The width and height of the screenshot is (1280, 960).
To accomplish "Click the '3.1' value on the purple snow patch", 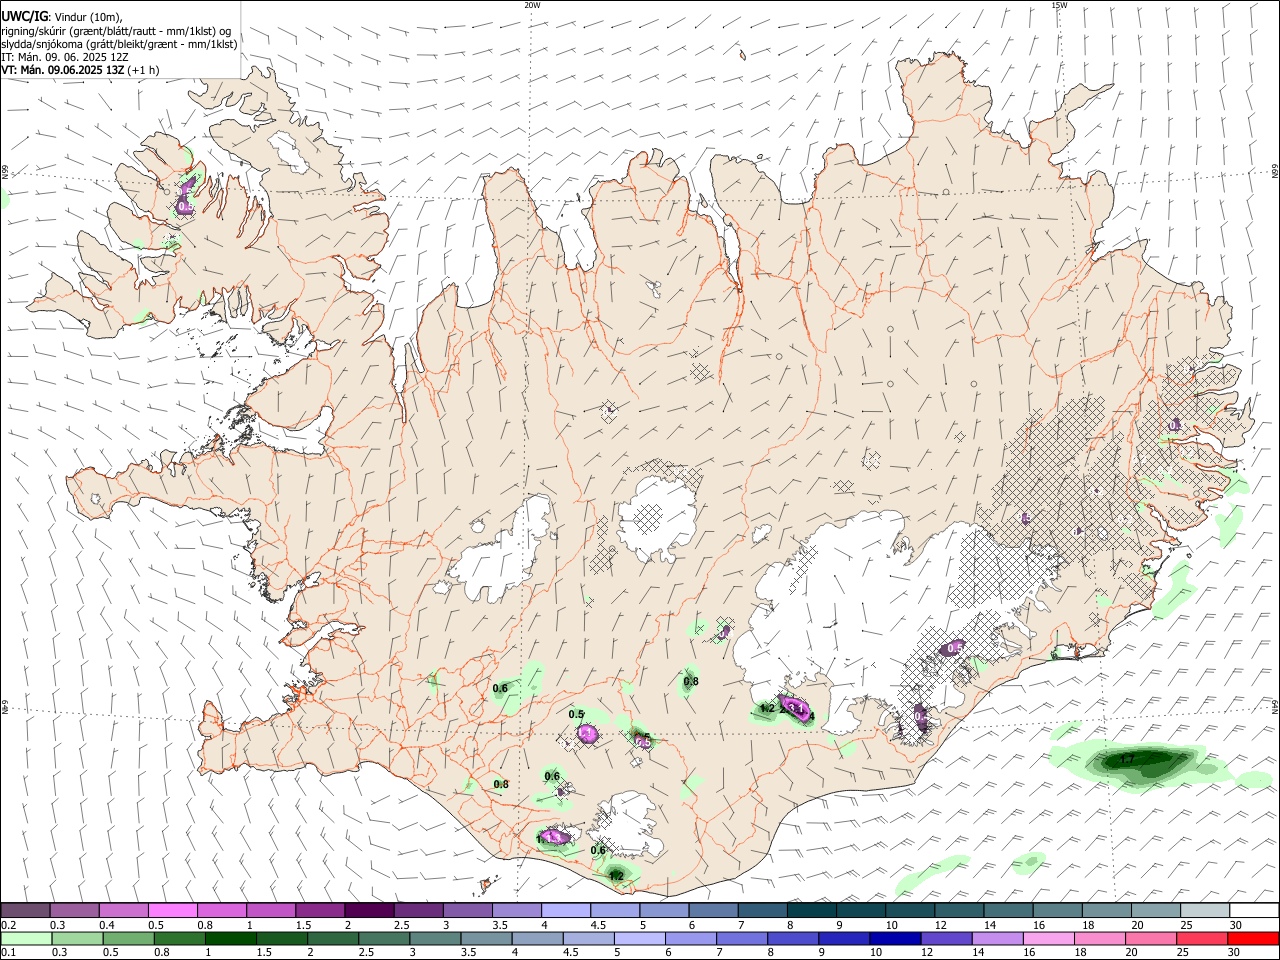I will click(797, 708).
